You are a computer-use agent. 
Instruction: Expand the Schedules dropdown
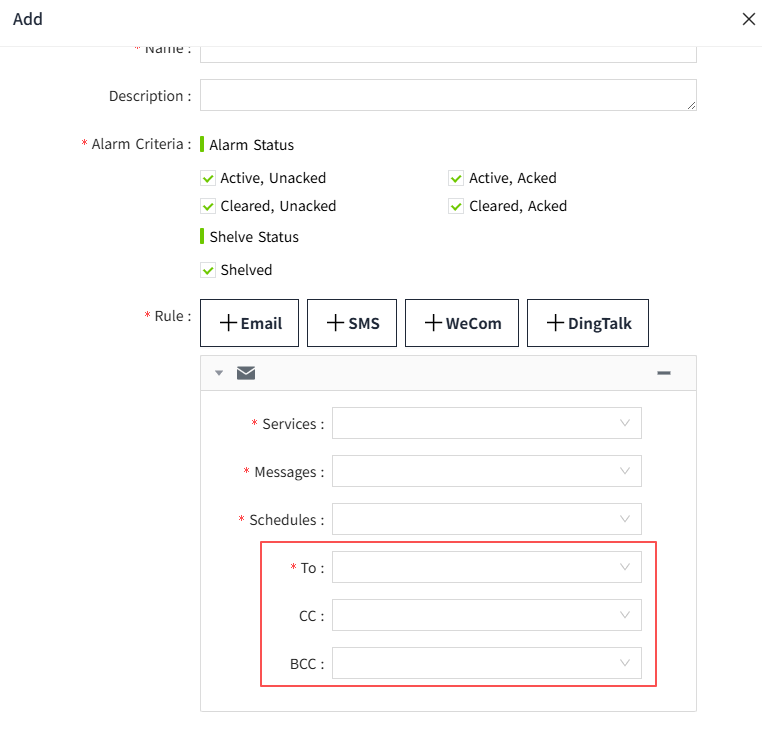486,519
